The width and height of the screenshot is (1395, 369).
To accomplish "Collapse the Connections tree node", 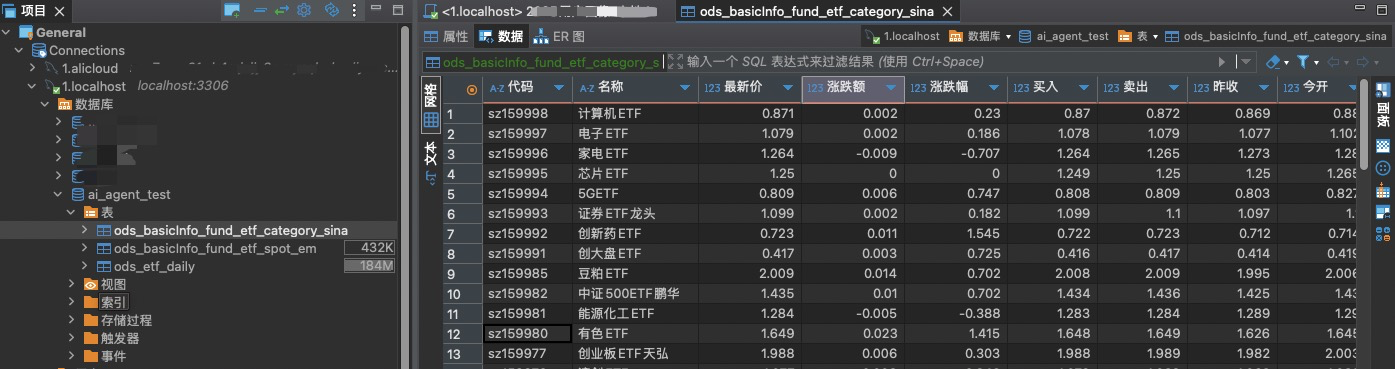I will (19, 50).
